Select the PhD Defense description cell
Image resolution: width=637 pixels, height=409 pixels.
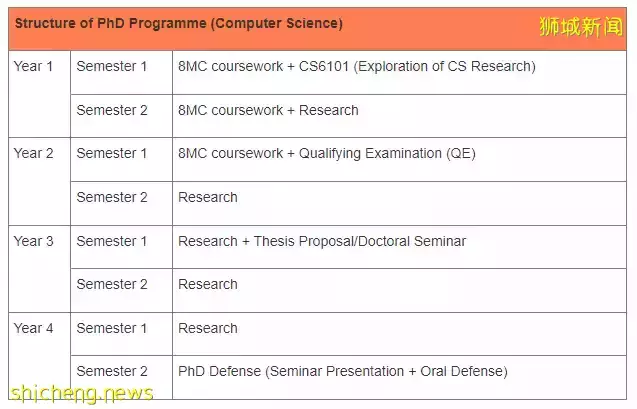click(x=342, y=371)
